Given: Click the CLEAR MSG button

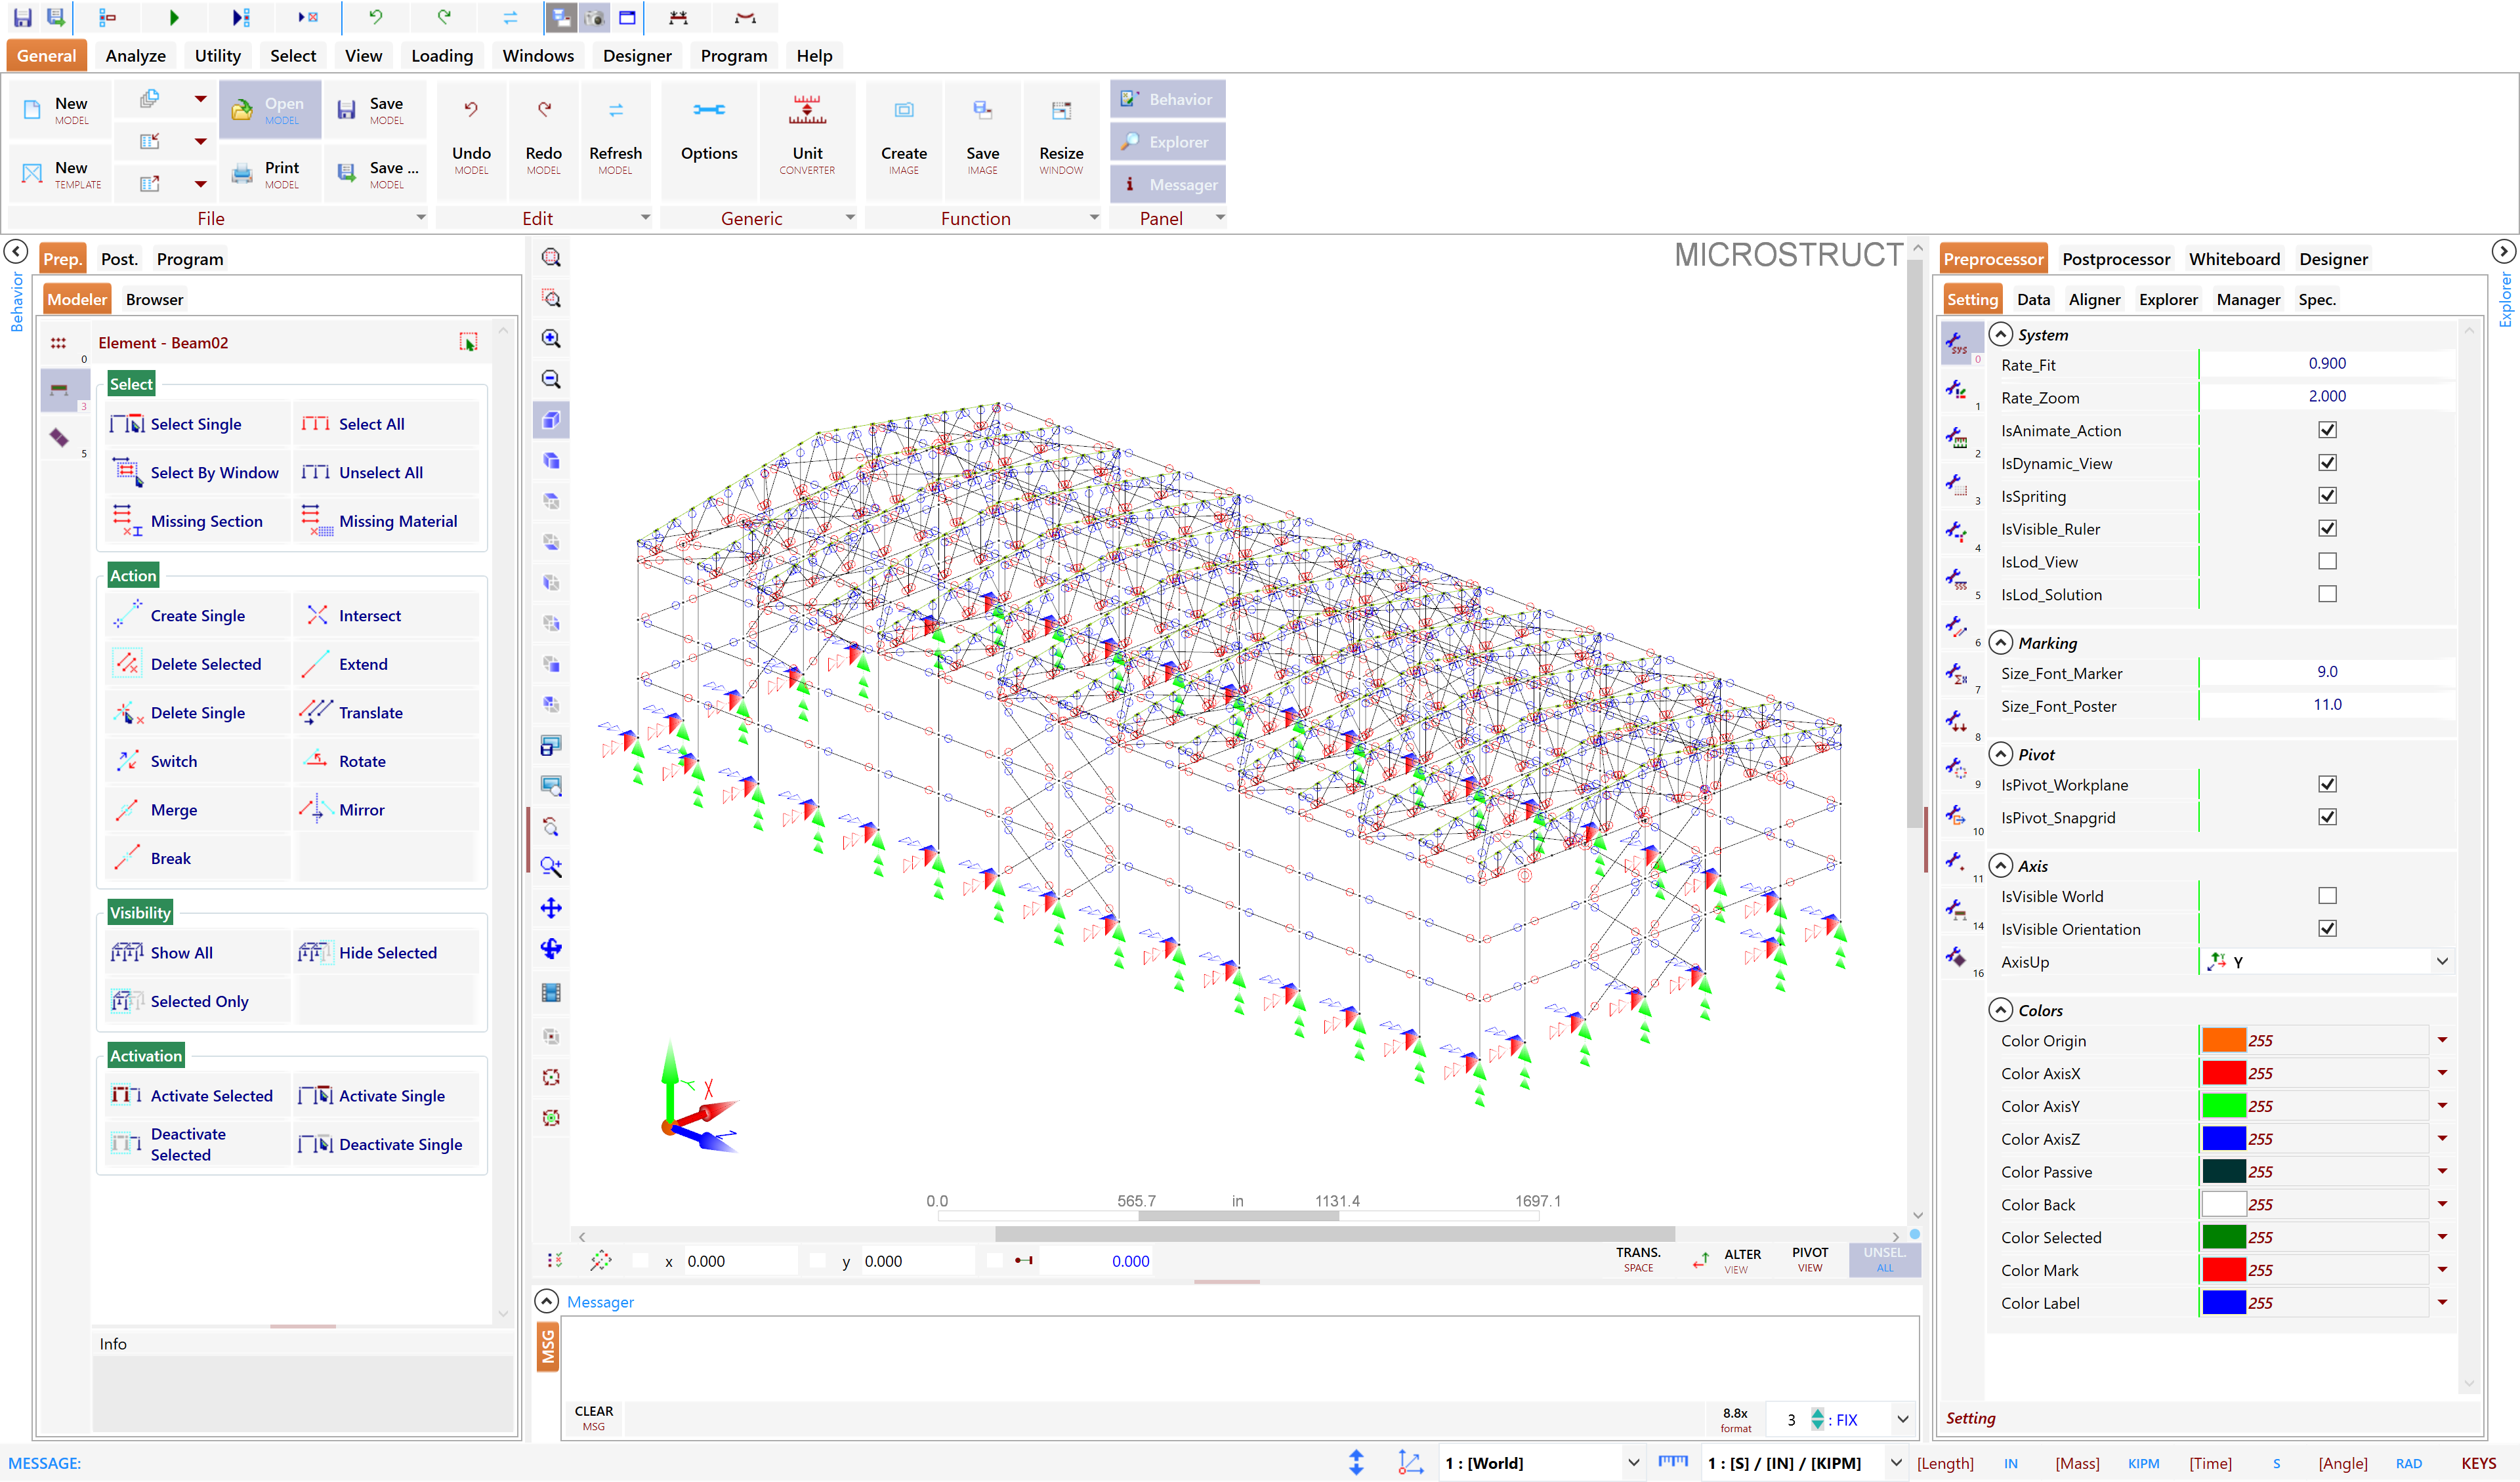Looking at the screenshot, I should click(594, 1418).
